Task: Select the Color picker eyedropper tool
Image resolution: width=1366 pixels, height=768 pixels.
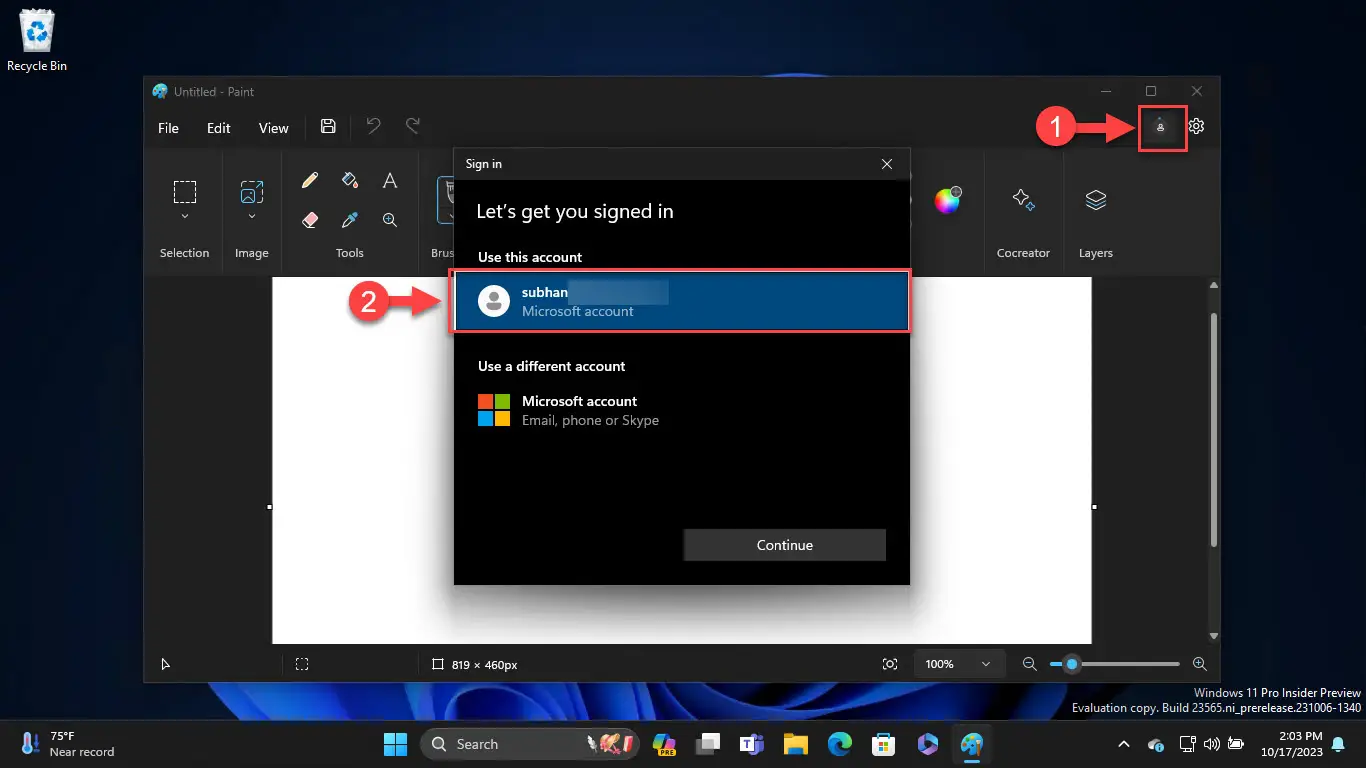Action: (x=350, y=220)
